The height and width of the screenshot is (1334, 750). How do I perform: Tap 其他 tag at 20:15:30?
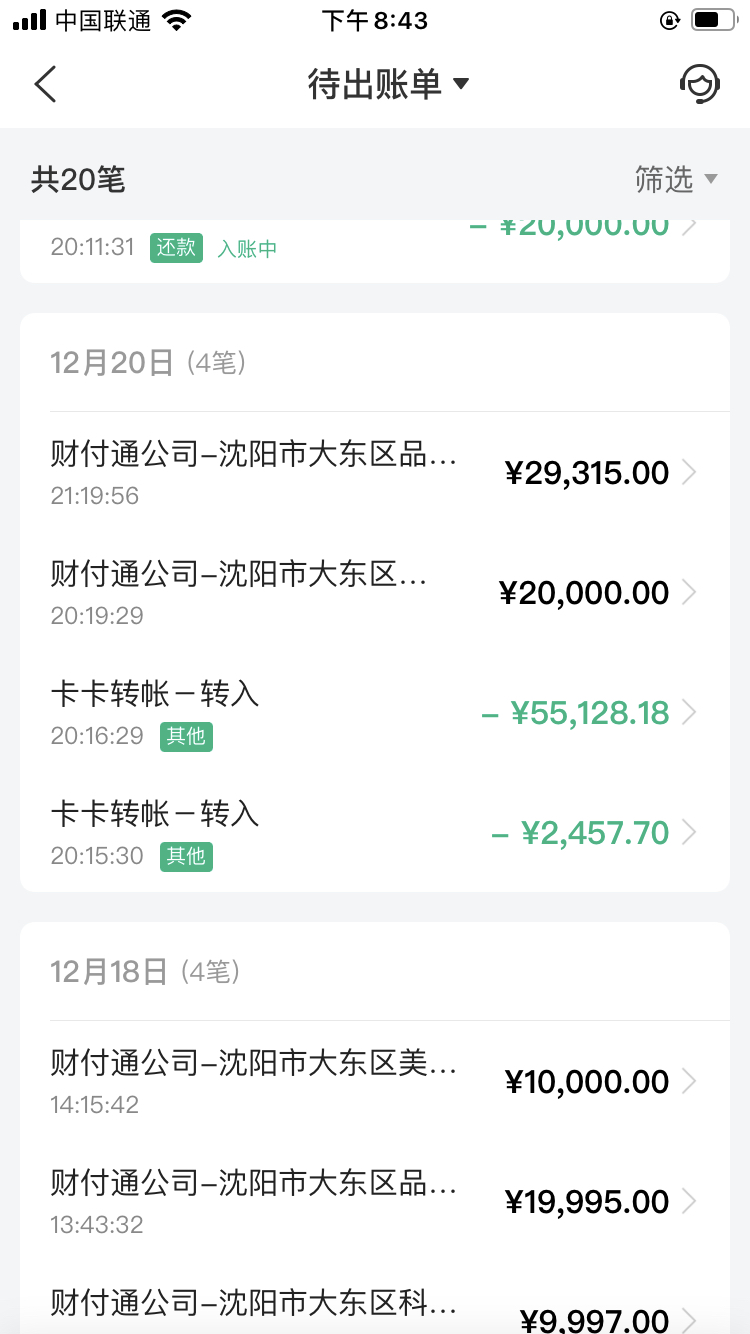click(x=186, y=857)
